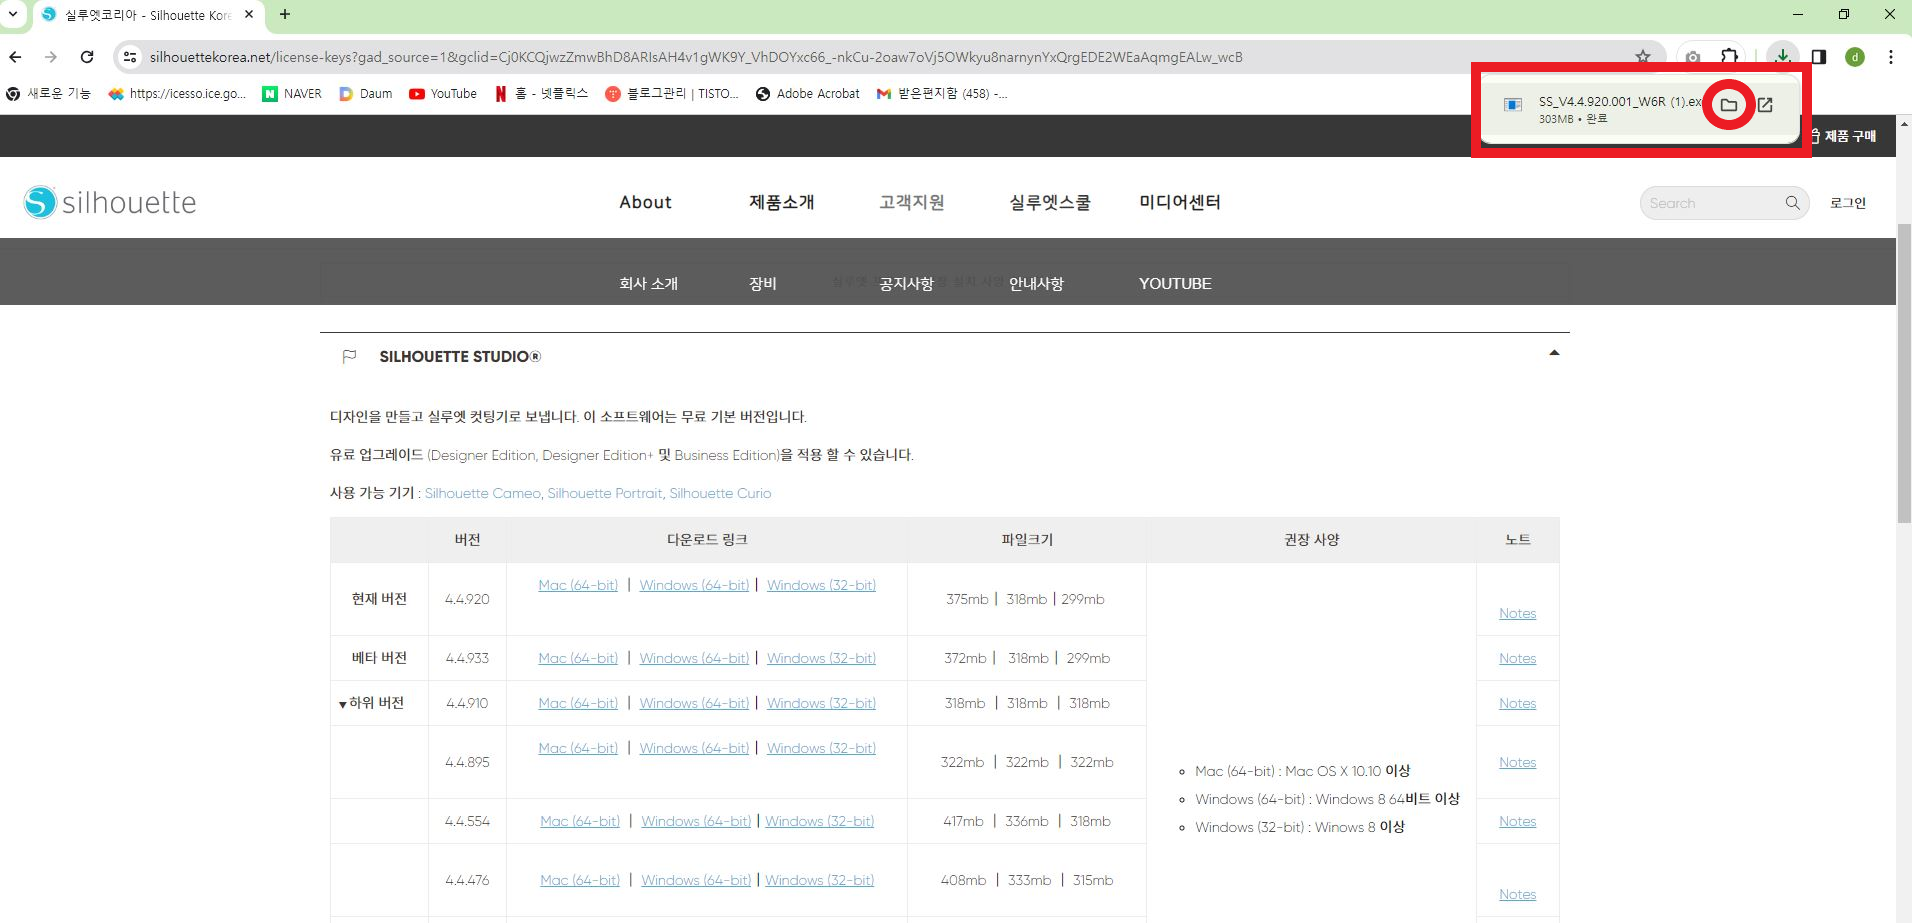Open Notes for version 4.4.920

tap(1517, 614)
